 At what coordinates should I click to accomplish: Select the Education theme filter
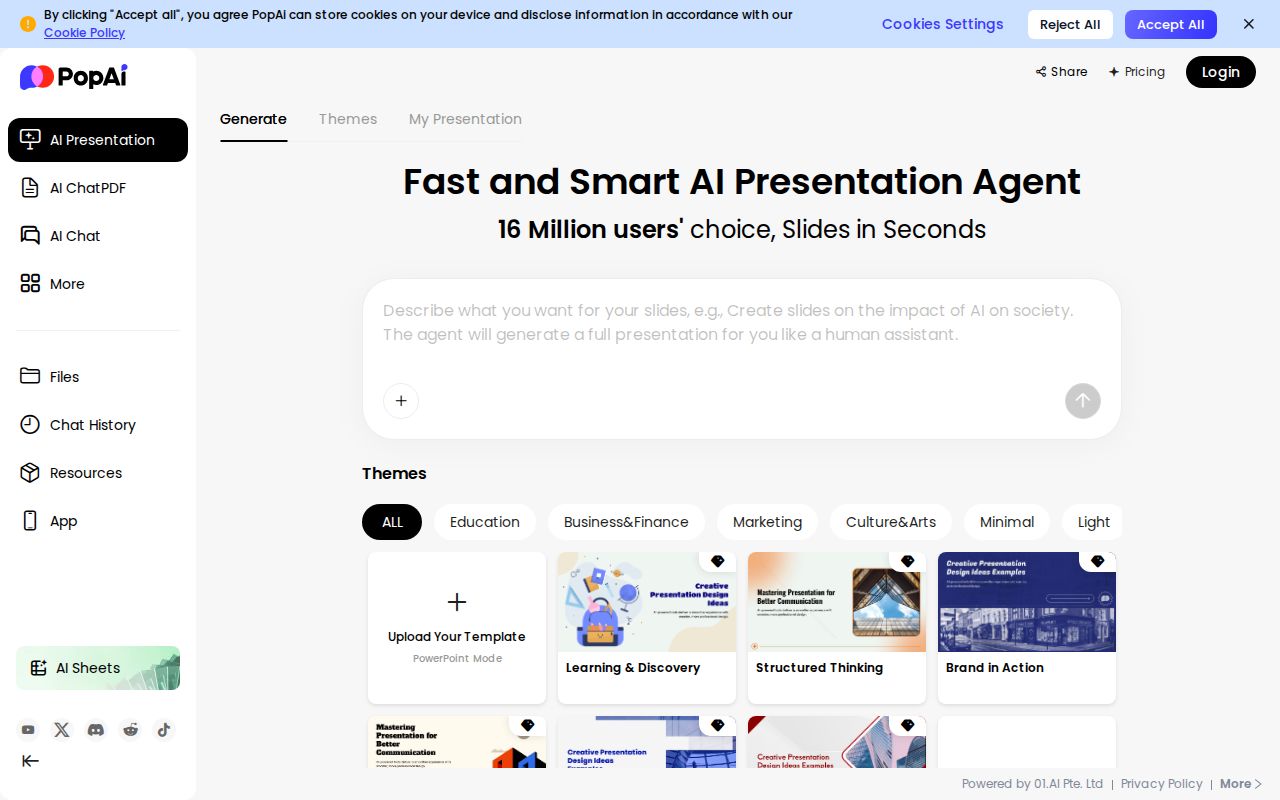point(484,522)
